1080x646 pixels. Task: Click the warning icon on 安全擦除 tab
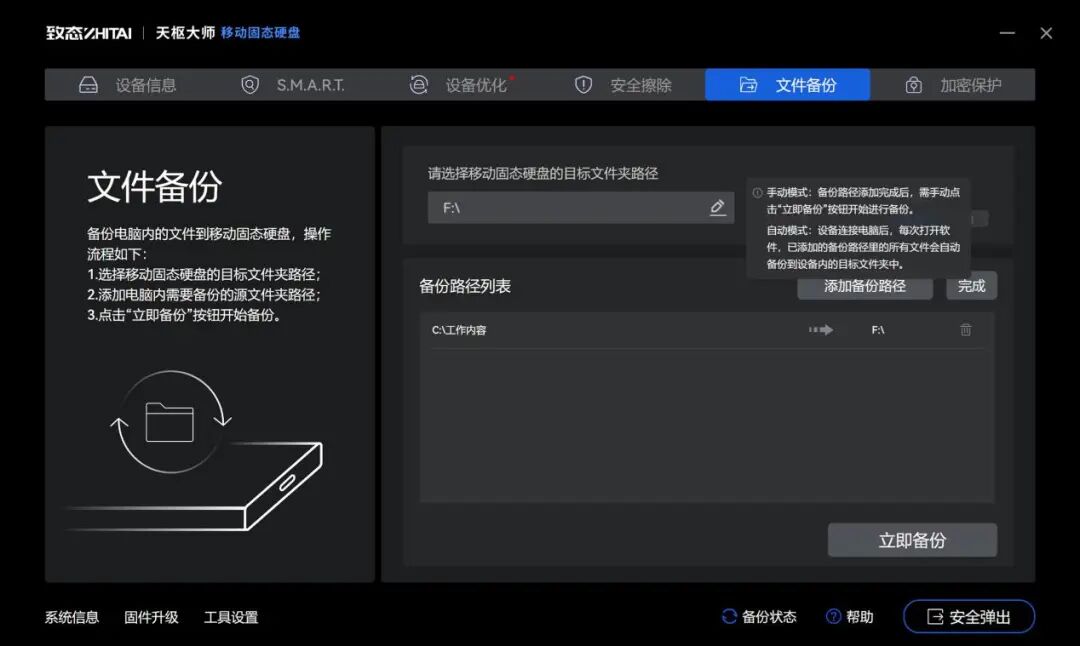pyautogui.click(x=583, y=85)
